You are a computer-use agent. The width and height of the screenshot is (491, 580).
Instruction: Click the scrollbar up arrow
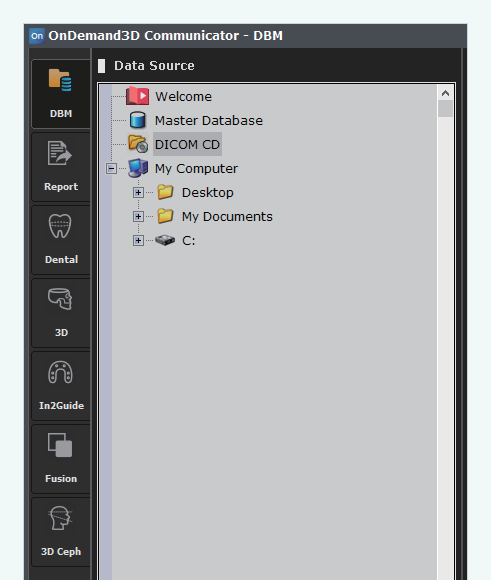pos(445,93)
